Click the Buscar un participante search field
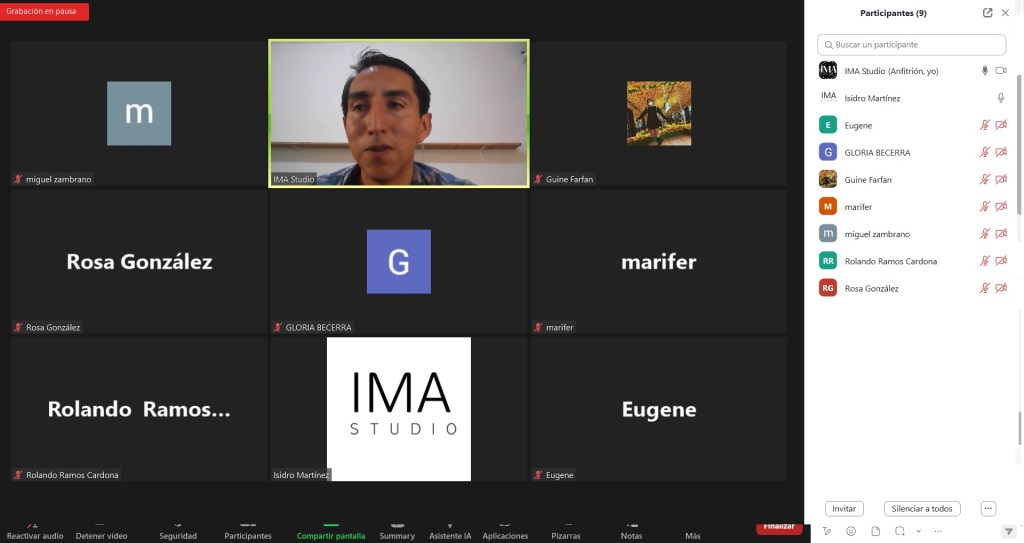1024x543 pixels. pos(911,45)
